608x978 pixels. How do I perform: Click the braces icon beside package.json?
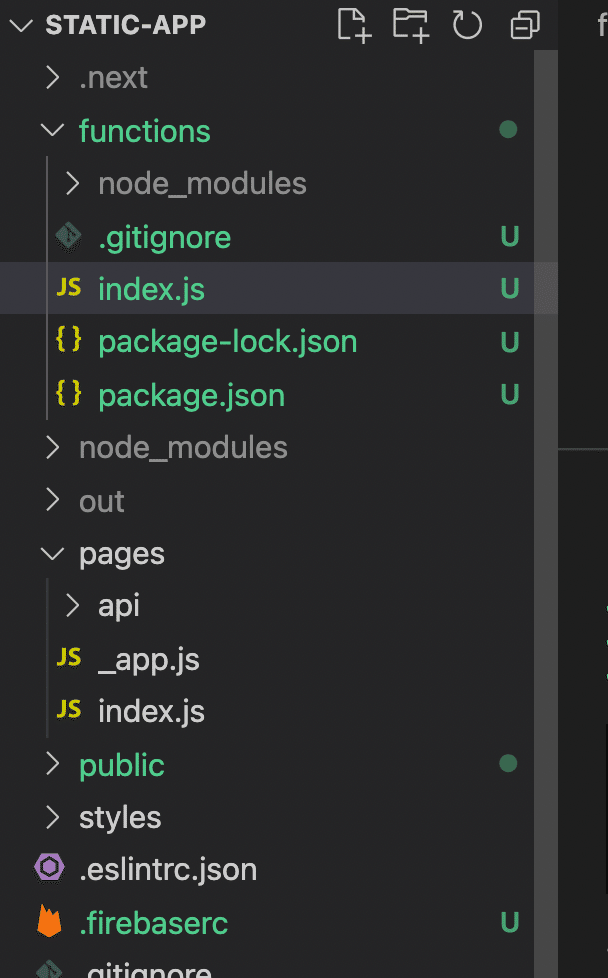click(68, 394)
